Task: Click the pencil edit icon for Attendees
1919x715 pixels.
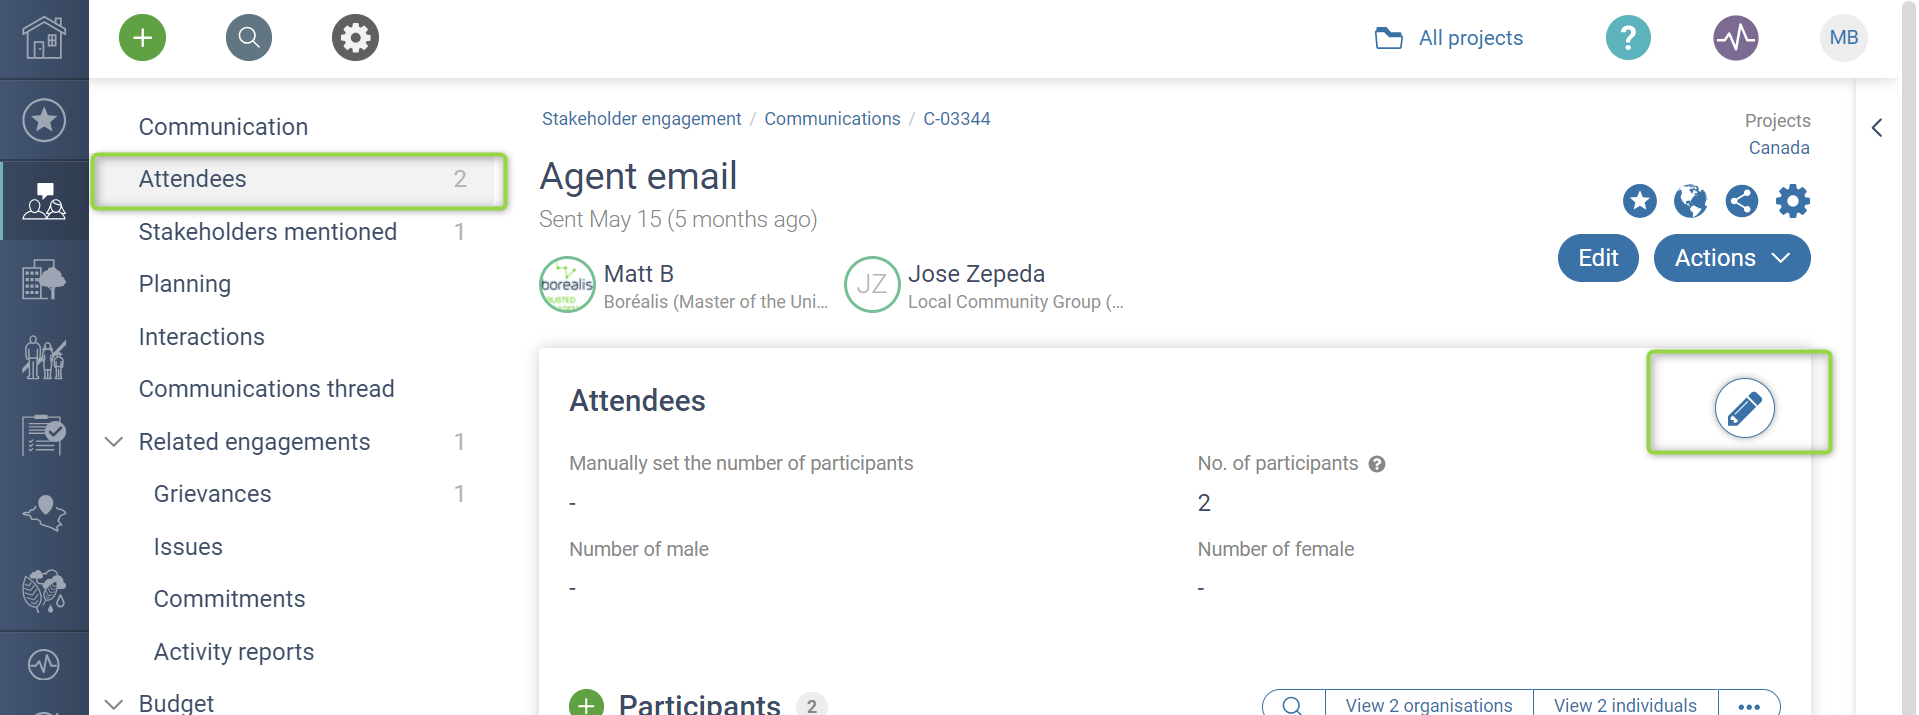Action: click(x=1744, y=408)
